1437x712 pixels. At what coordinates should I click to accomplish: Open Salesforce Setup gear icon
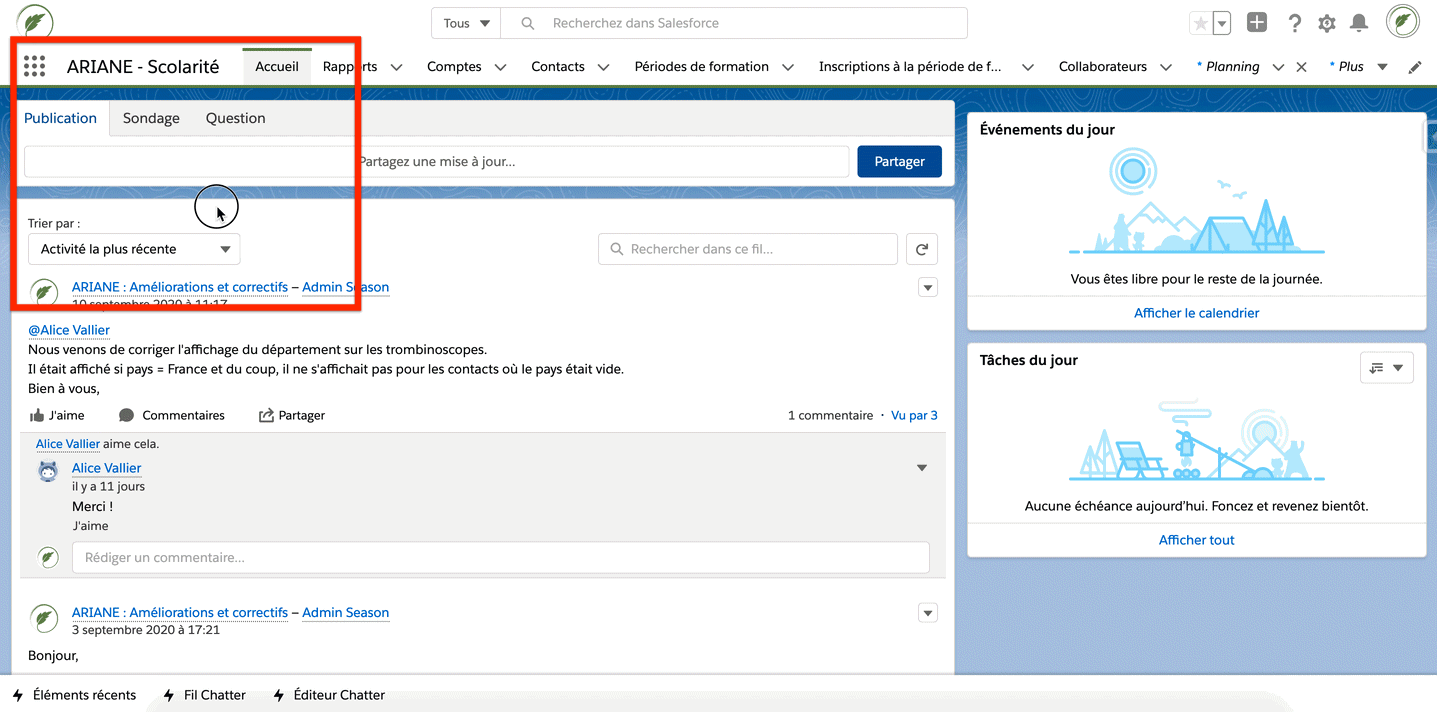[1327, 22]
